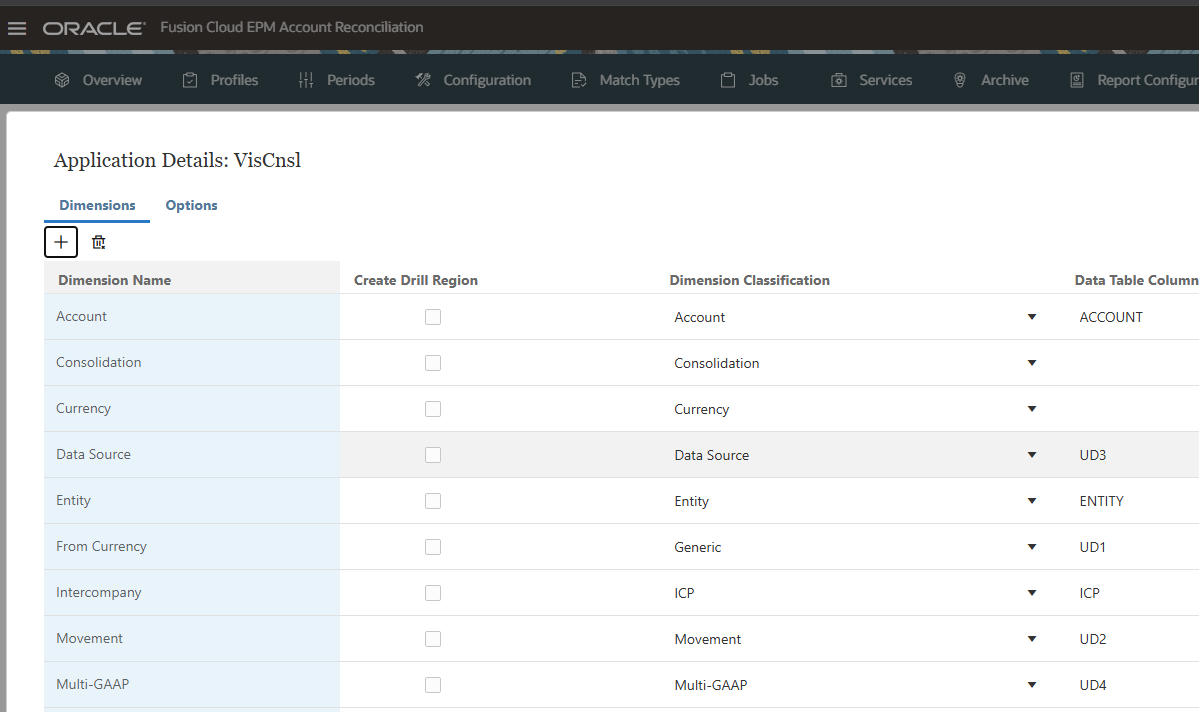The width and height of the screenshot is (1199, 712).
Task: Click the Archive icon
Action: point(960,80)
